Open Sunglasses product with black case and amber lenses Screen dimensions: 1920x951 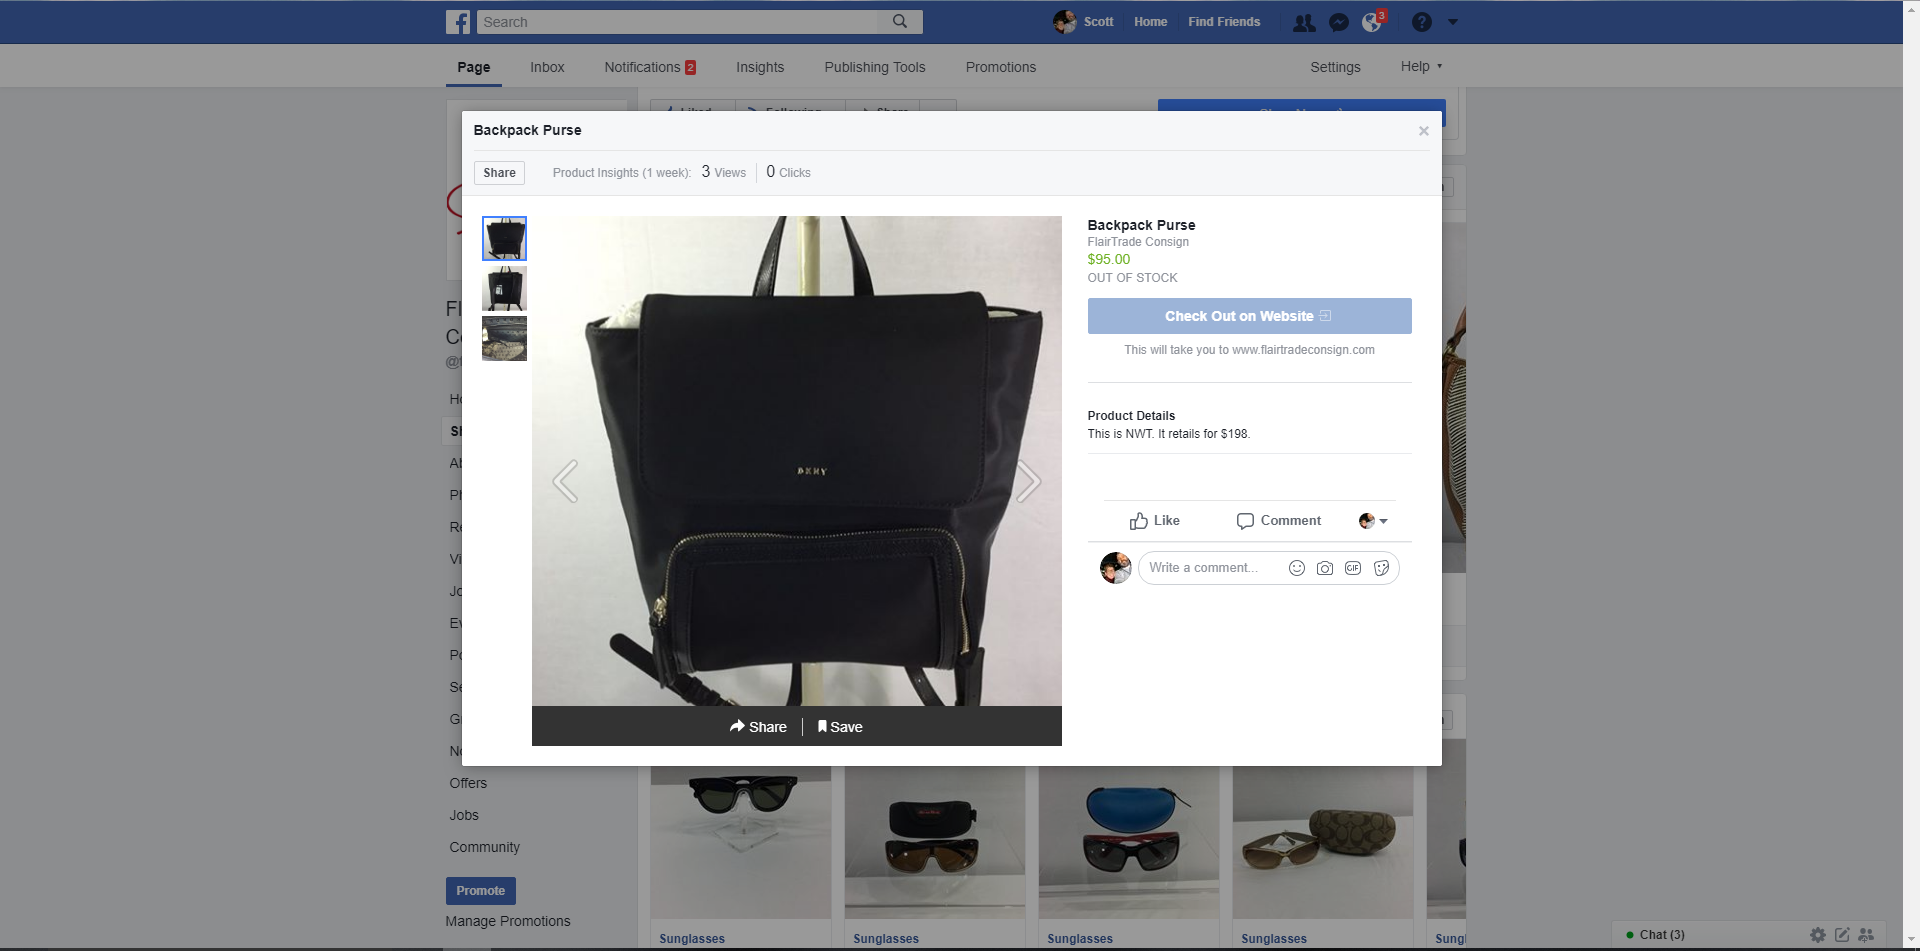[935, 843]
